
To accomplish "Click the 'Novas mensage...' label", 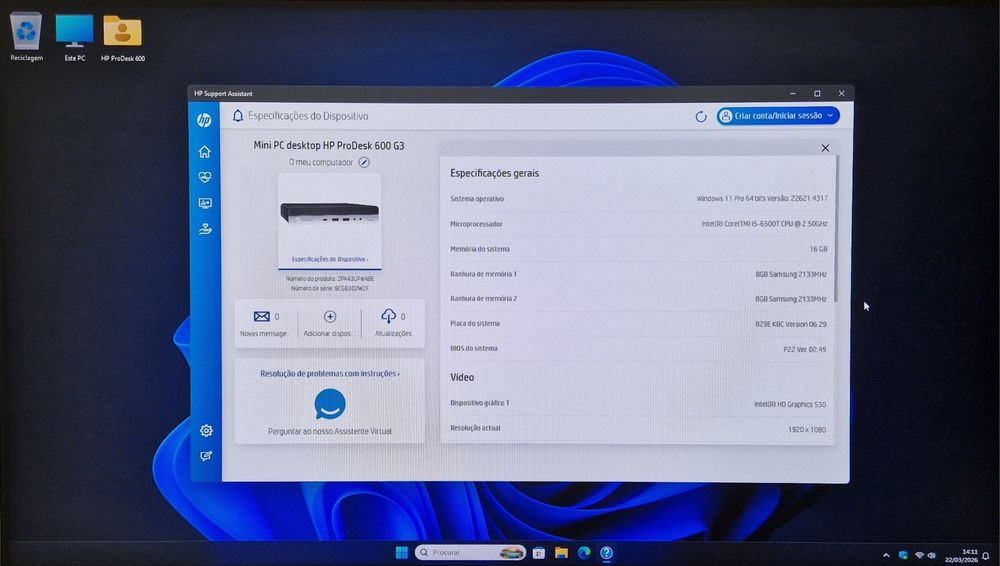I will (264, 334).
